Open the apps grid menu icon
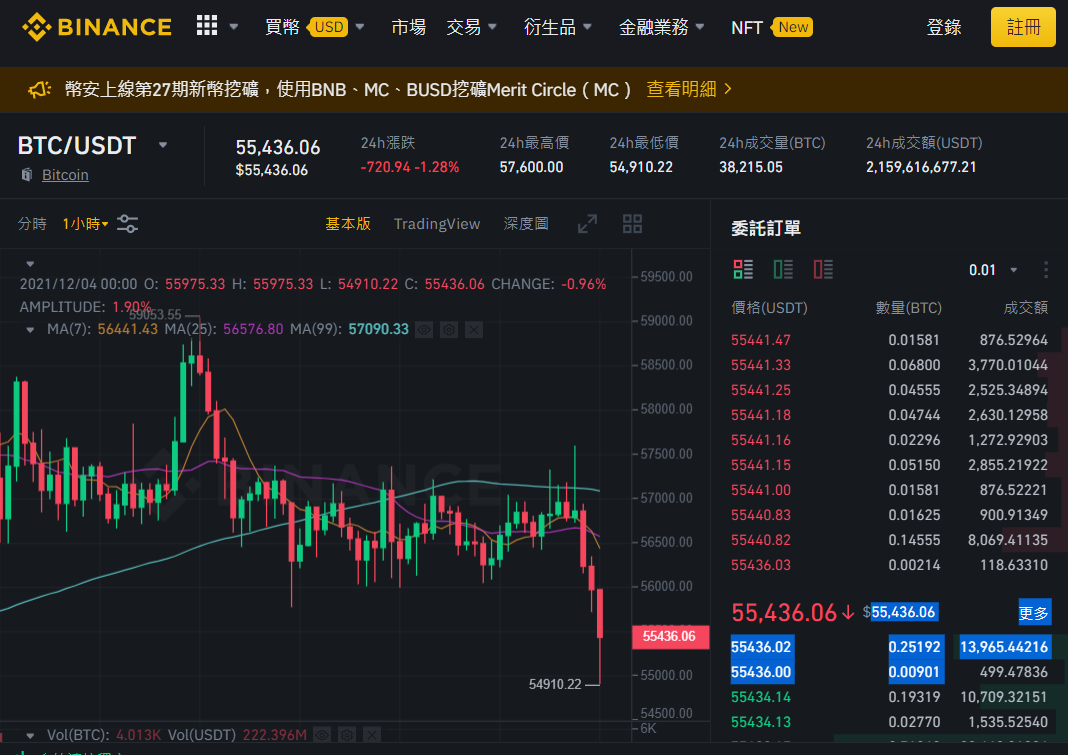1068x755 pixels. pyautogui.click(x=207, y=26)
